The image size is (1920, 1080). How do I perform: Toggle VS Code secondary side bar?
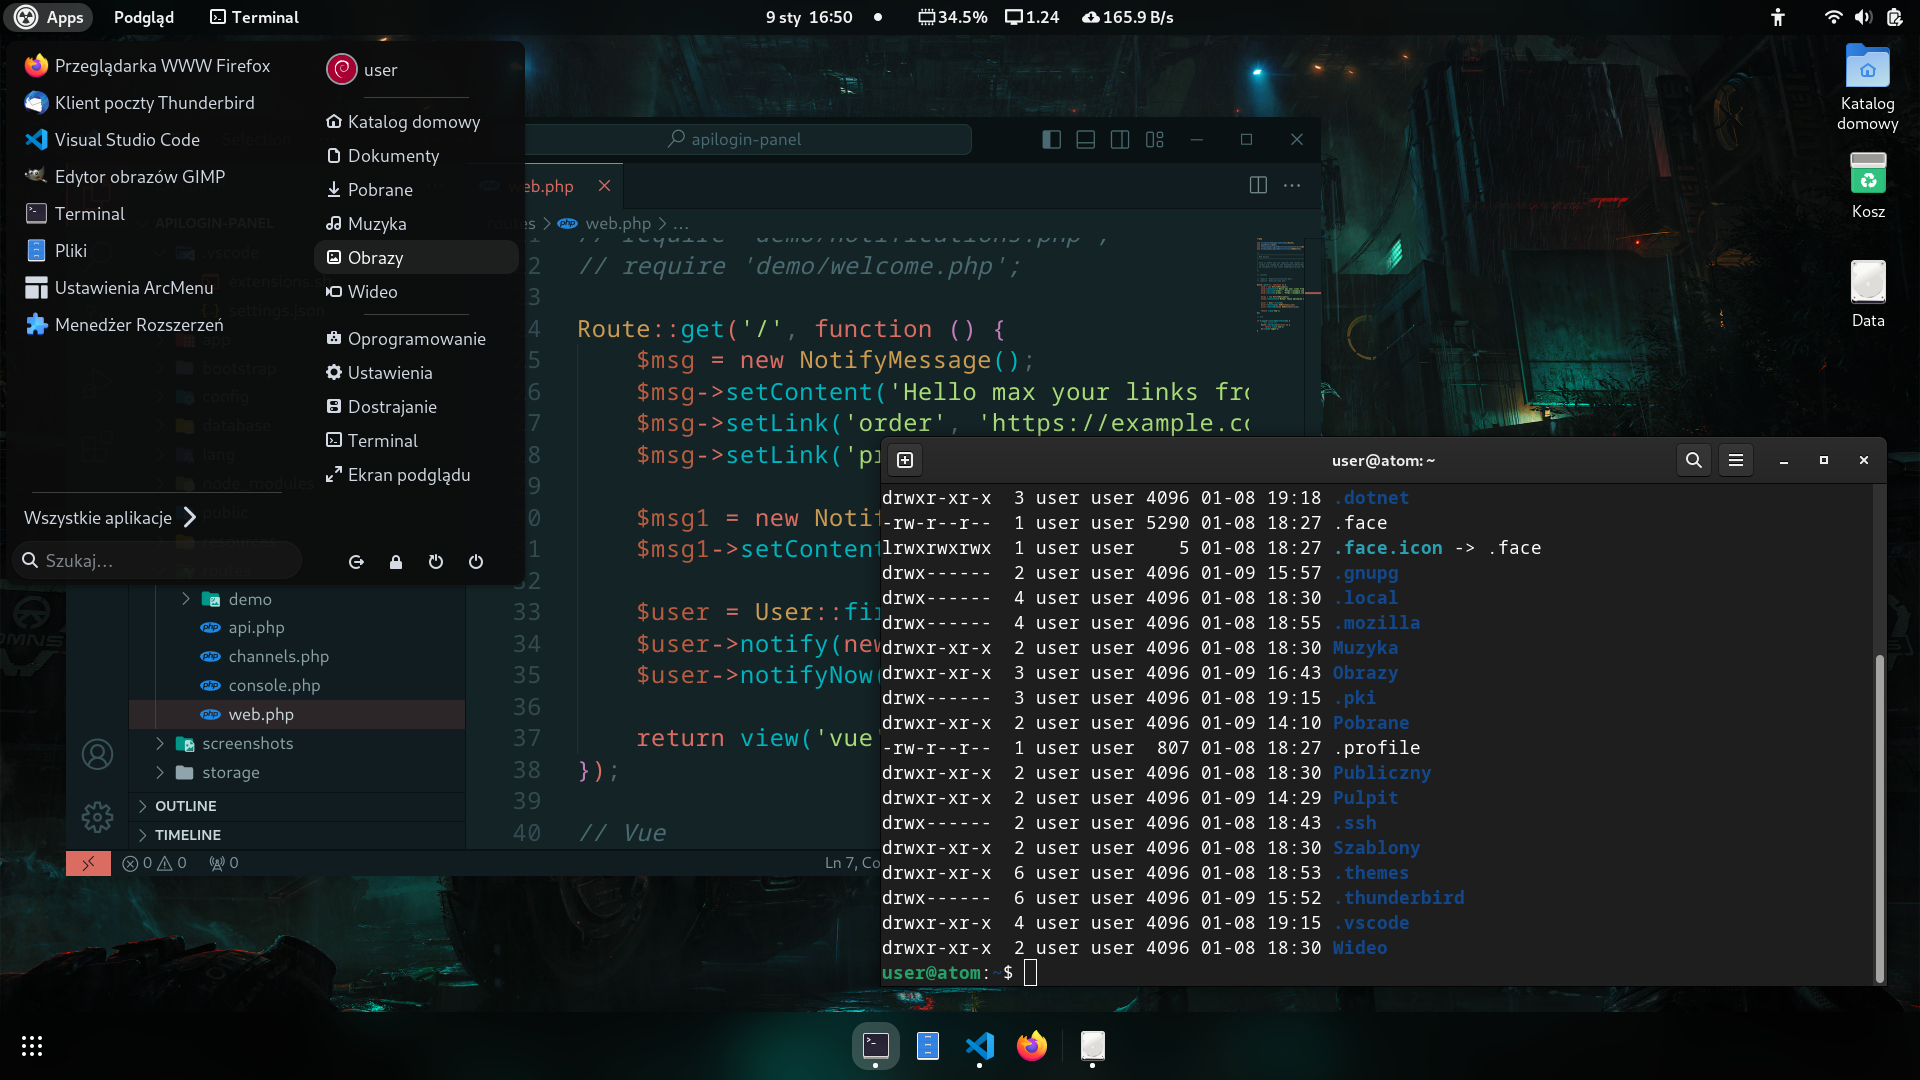click(x=1120, y=140)
